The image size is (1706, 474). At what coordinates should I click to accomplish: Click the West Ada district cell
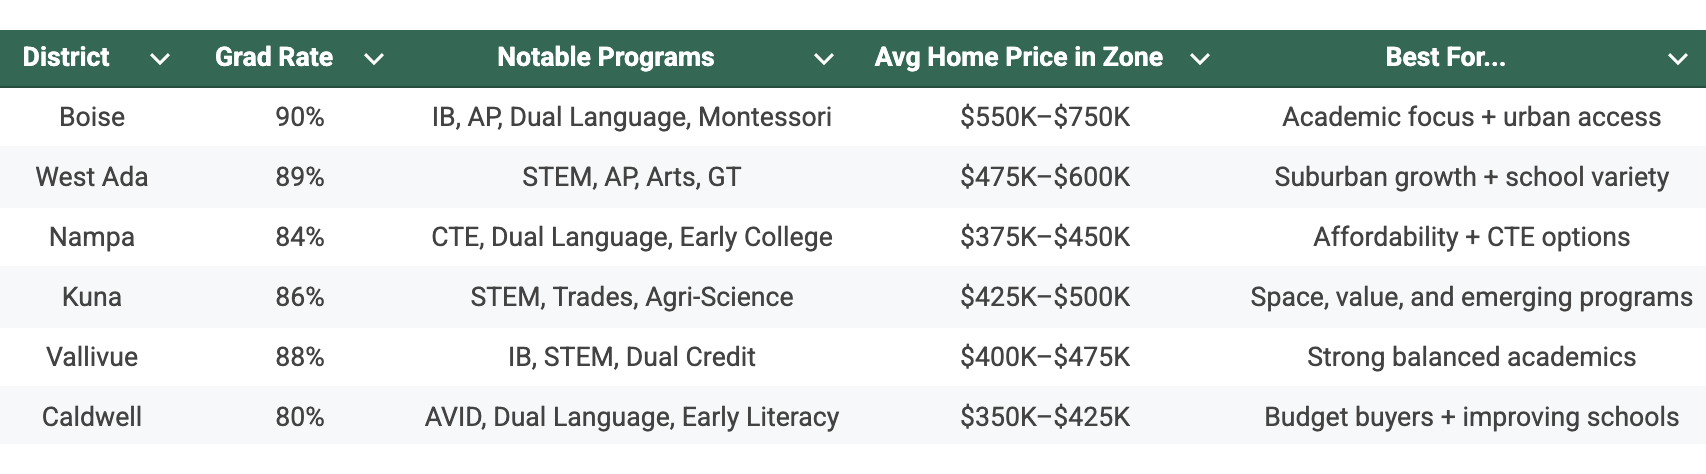pos(92,177)
